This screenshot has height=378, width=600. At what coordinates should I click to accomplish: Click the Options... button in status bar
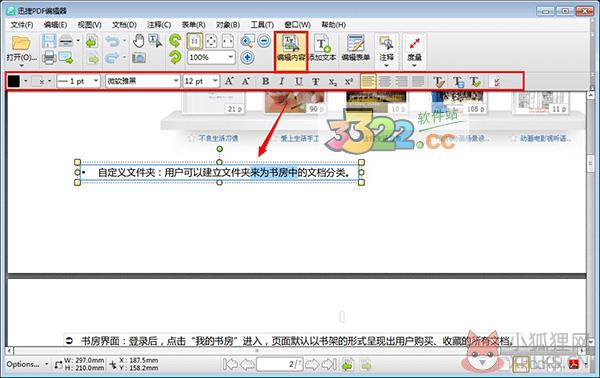[x=27, y=364]
